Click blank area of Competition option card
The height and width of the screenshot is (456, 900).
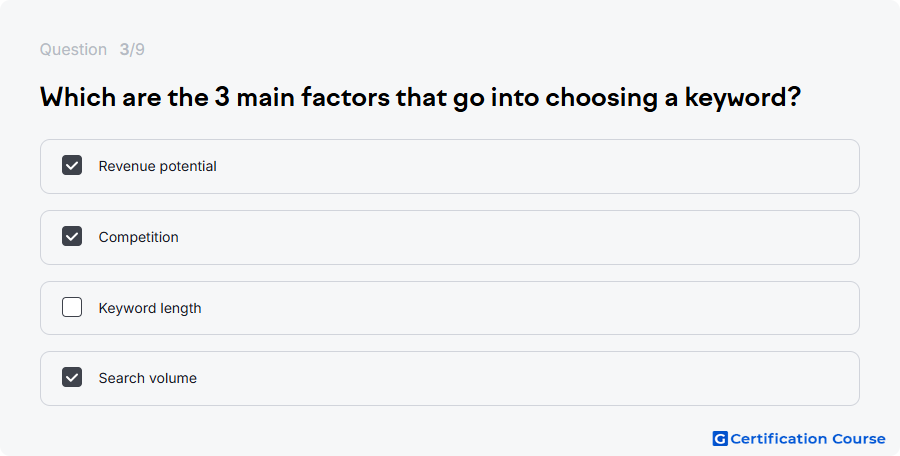click(517, 237)
